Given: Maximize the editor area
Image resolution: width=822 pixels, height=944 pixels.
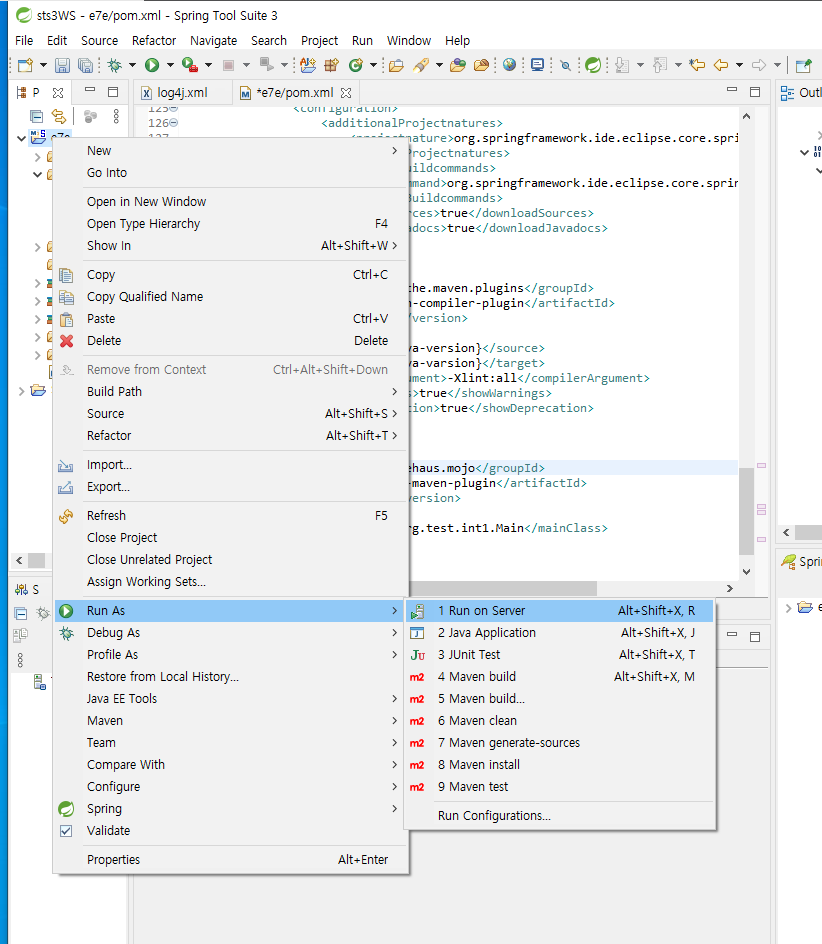Looking at the screenshot, I should tap(755, 92).
